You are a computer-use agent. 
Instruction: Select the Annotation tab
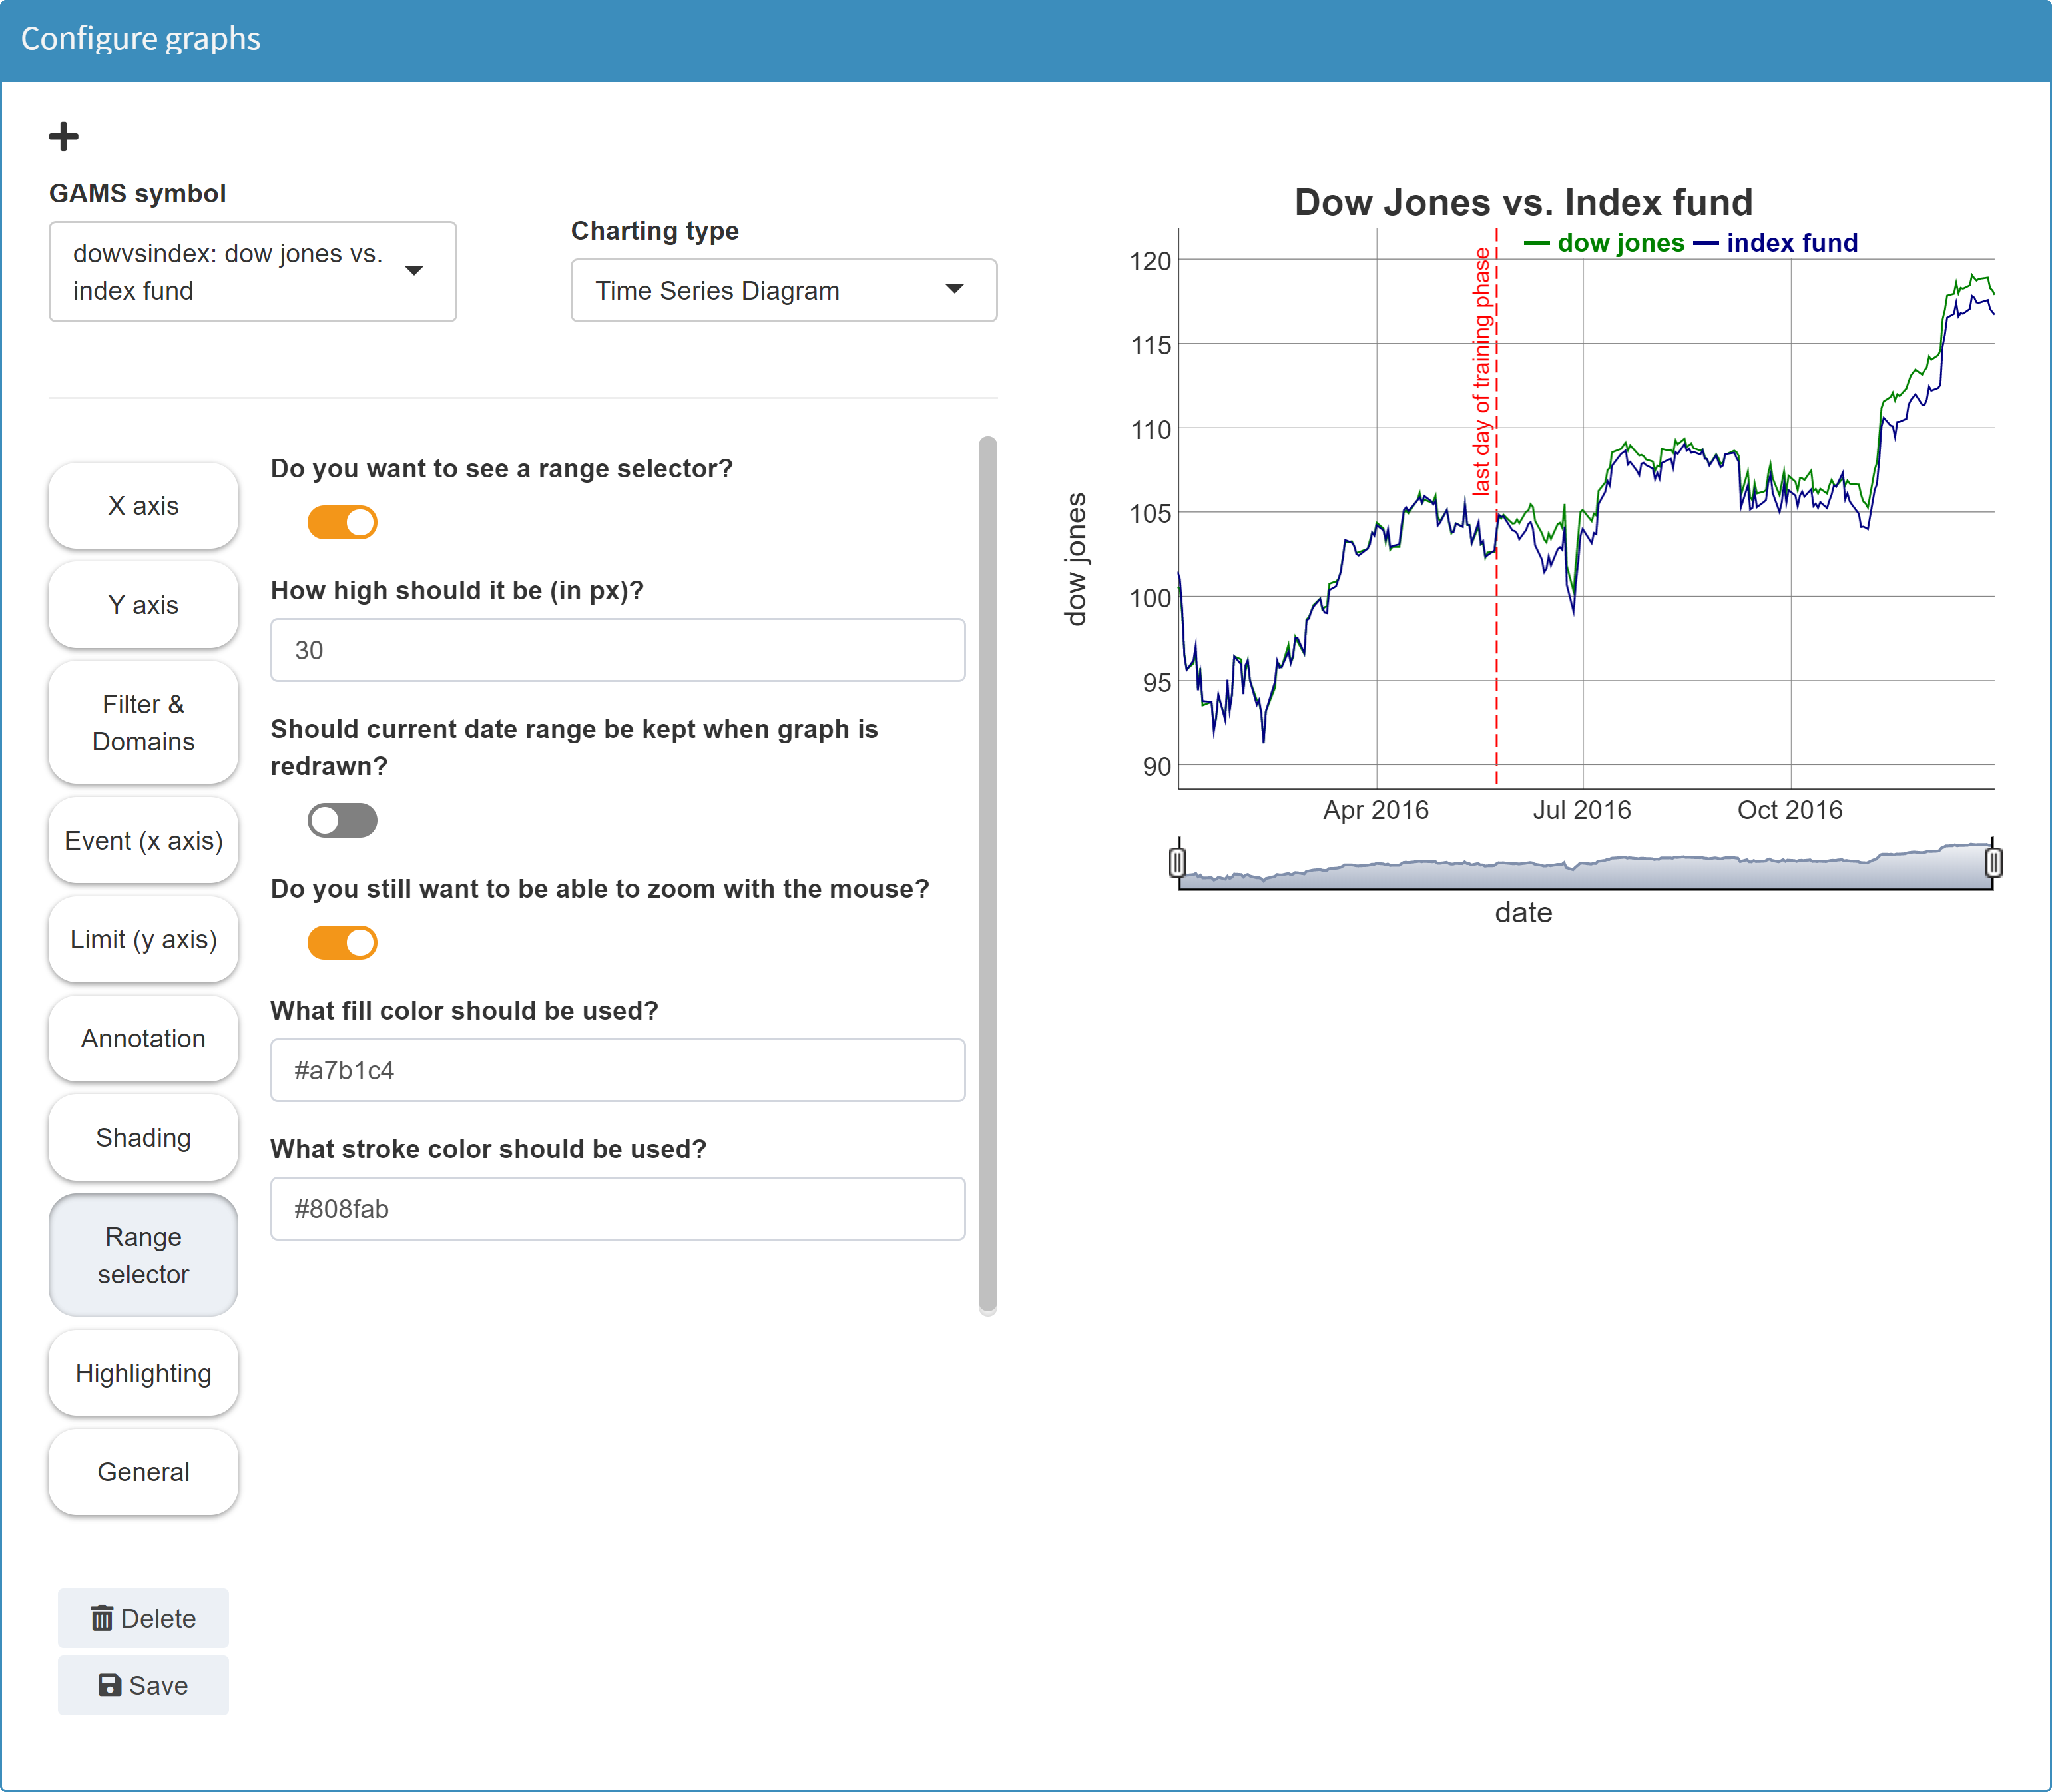[143, 1039]
